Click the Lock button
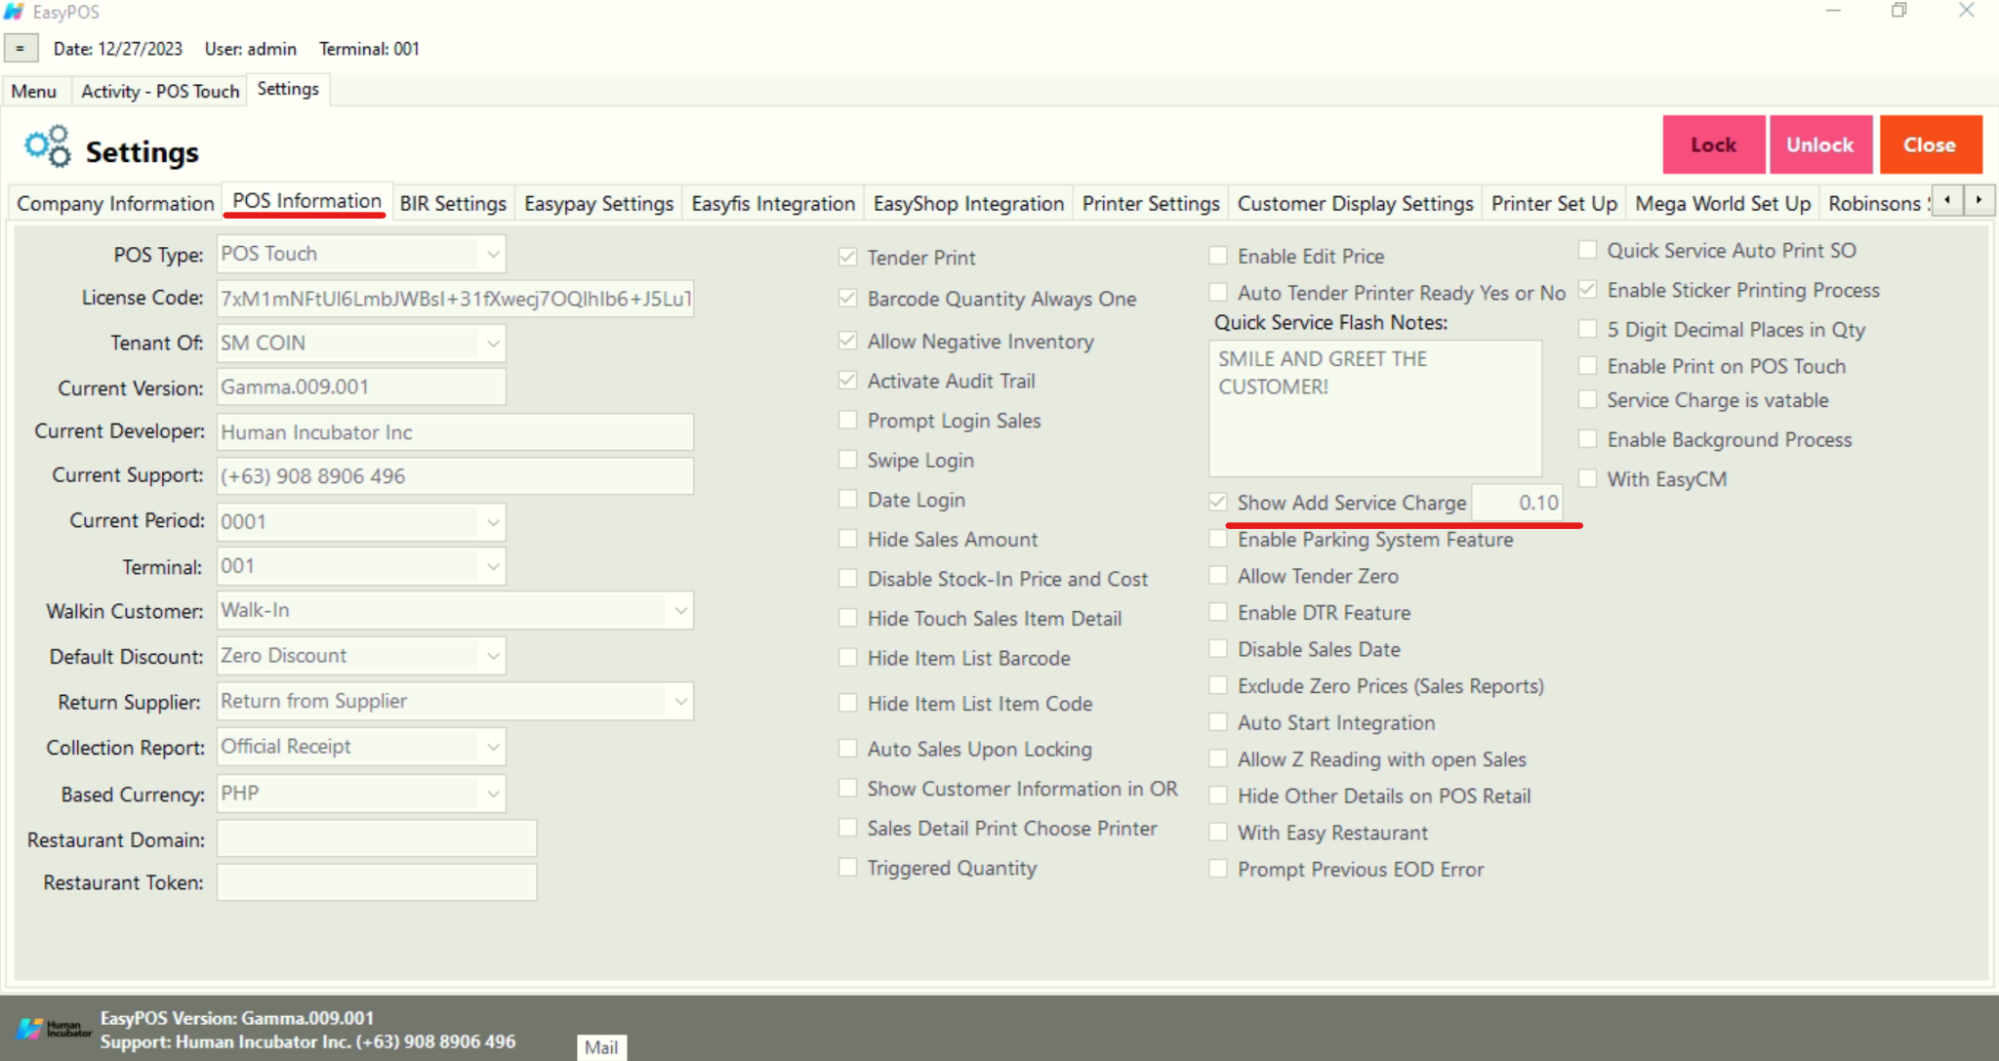This screenshot has width=1999, height=1061. coord(1713,145)
